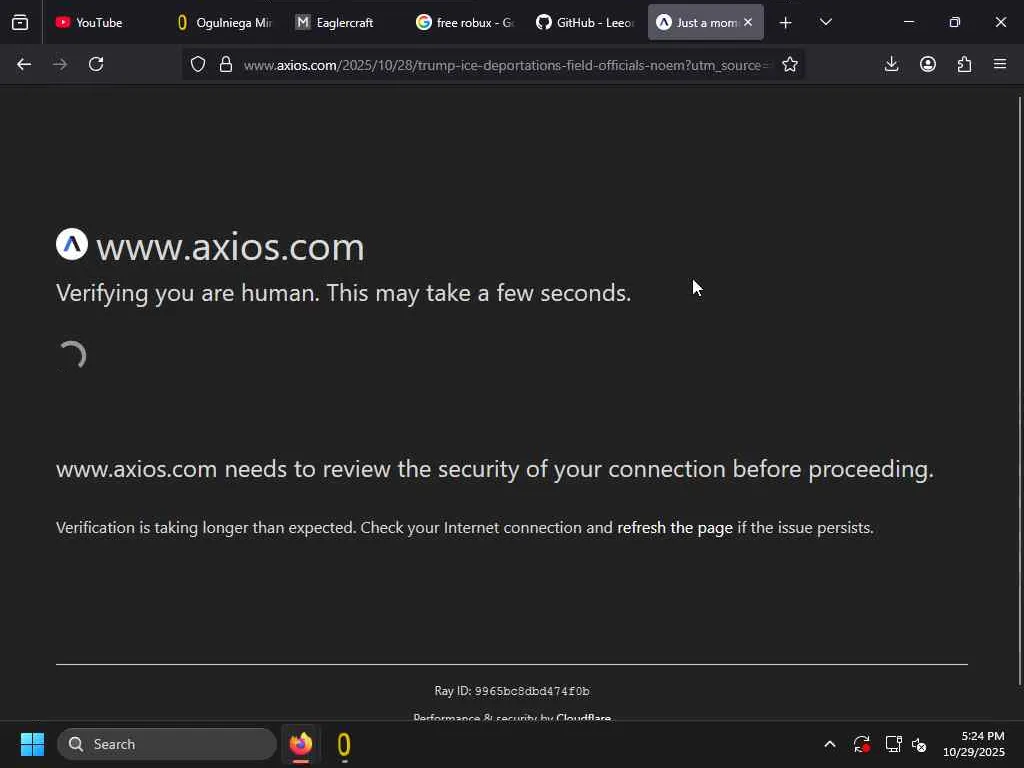
Task: Bookmark this page with star icon
Action: (790, 65)
